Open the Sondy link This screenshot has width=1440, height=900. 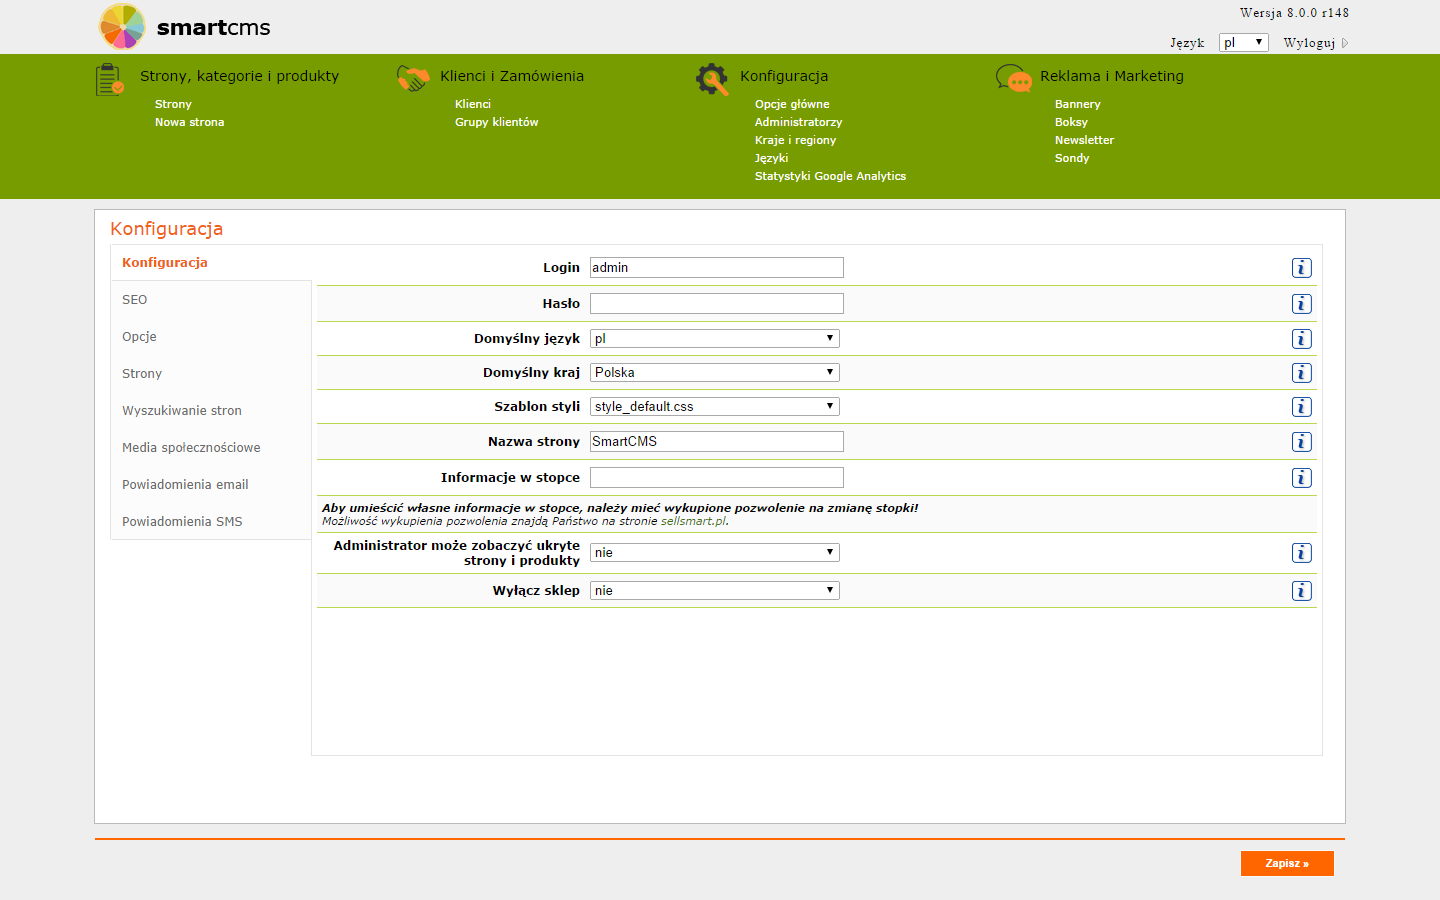1072,158
